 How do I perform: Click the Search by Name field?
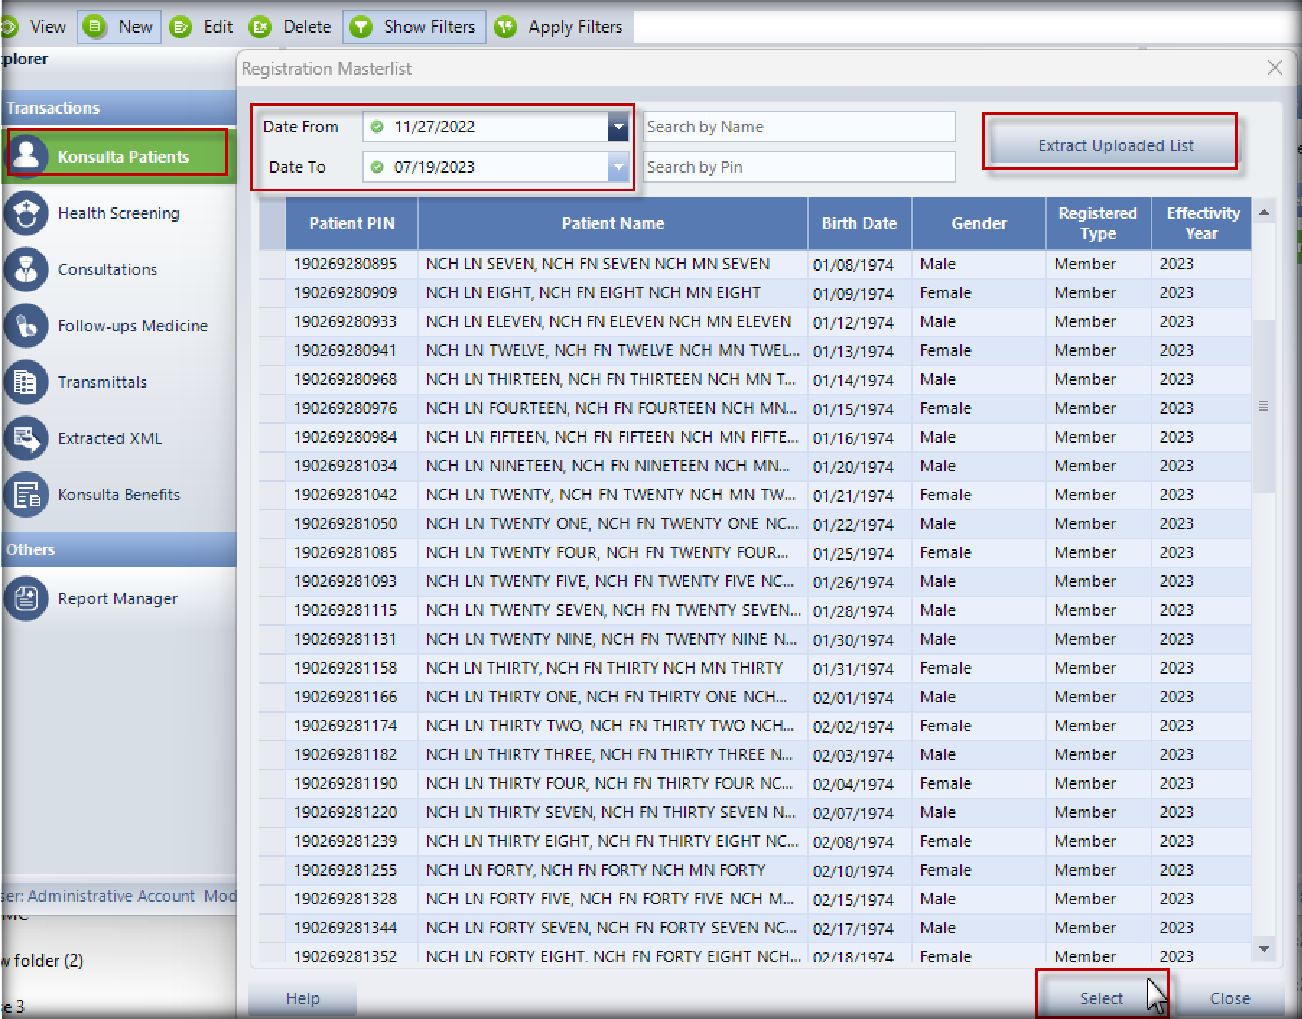pos(798,127)
